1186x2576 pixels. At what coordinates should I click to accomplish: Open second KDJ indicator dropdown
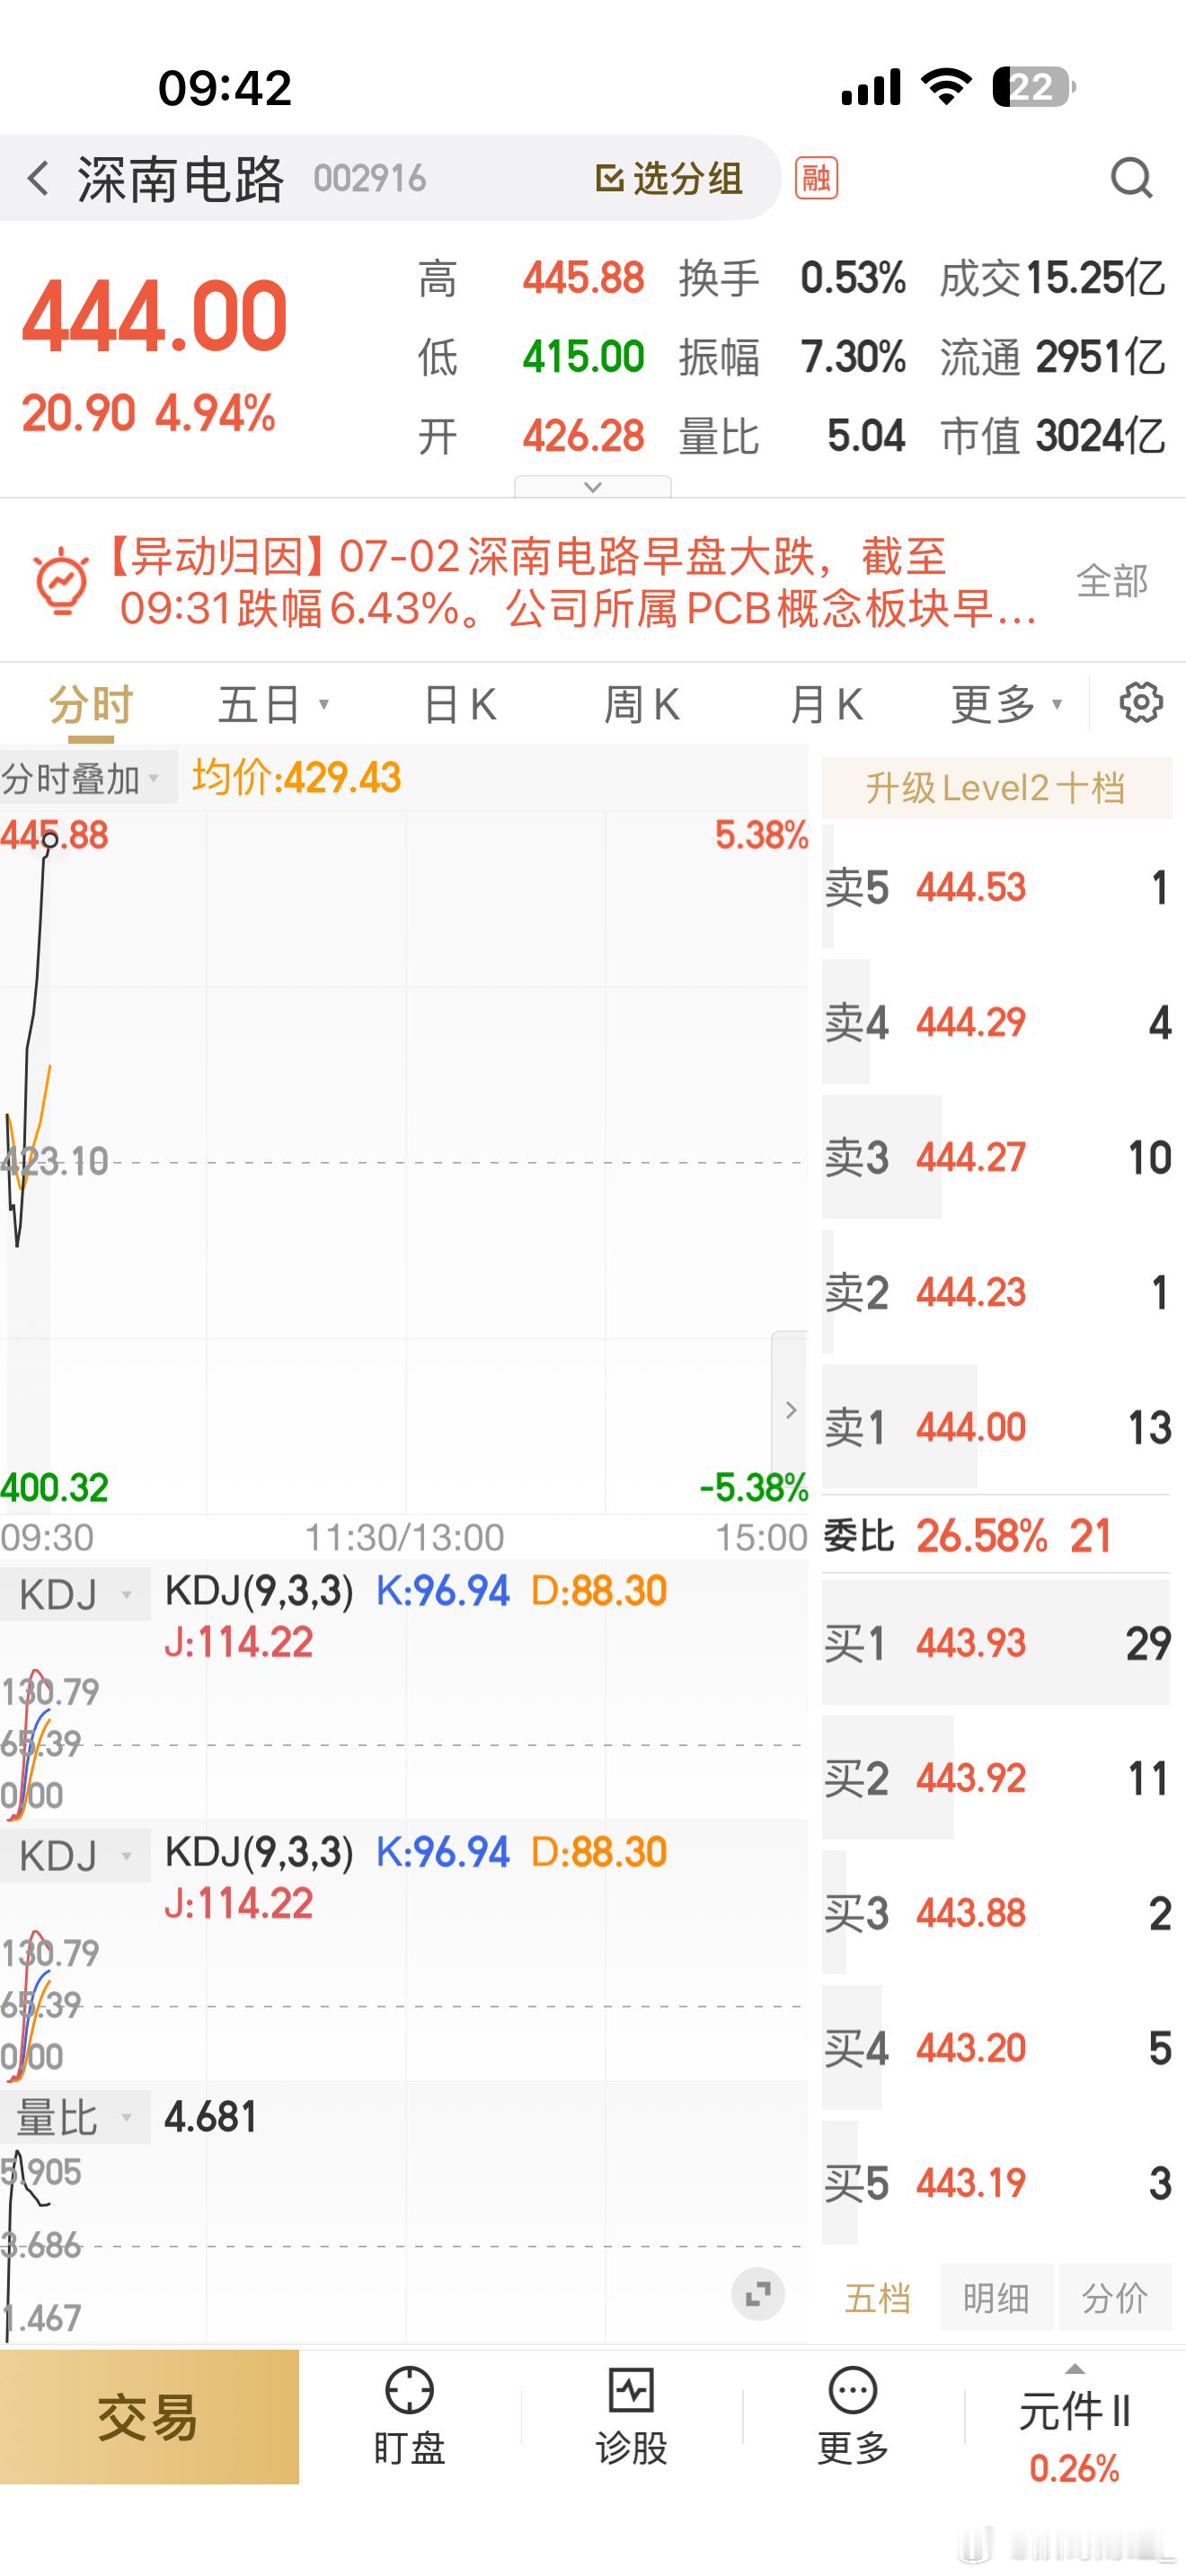click(75, 1855)
